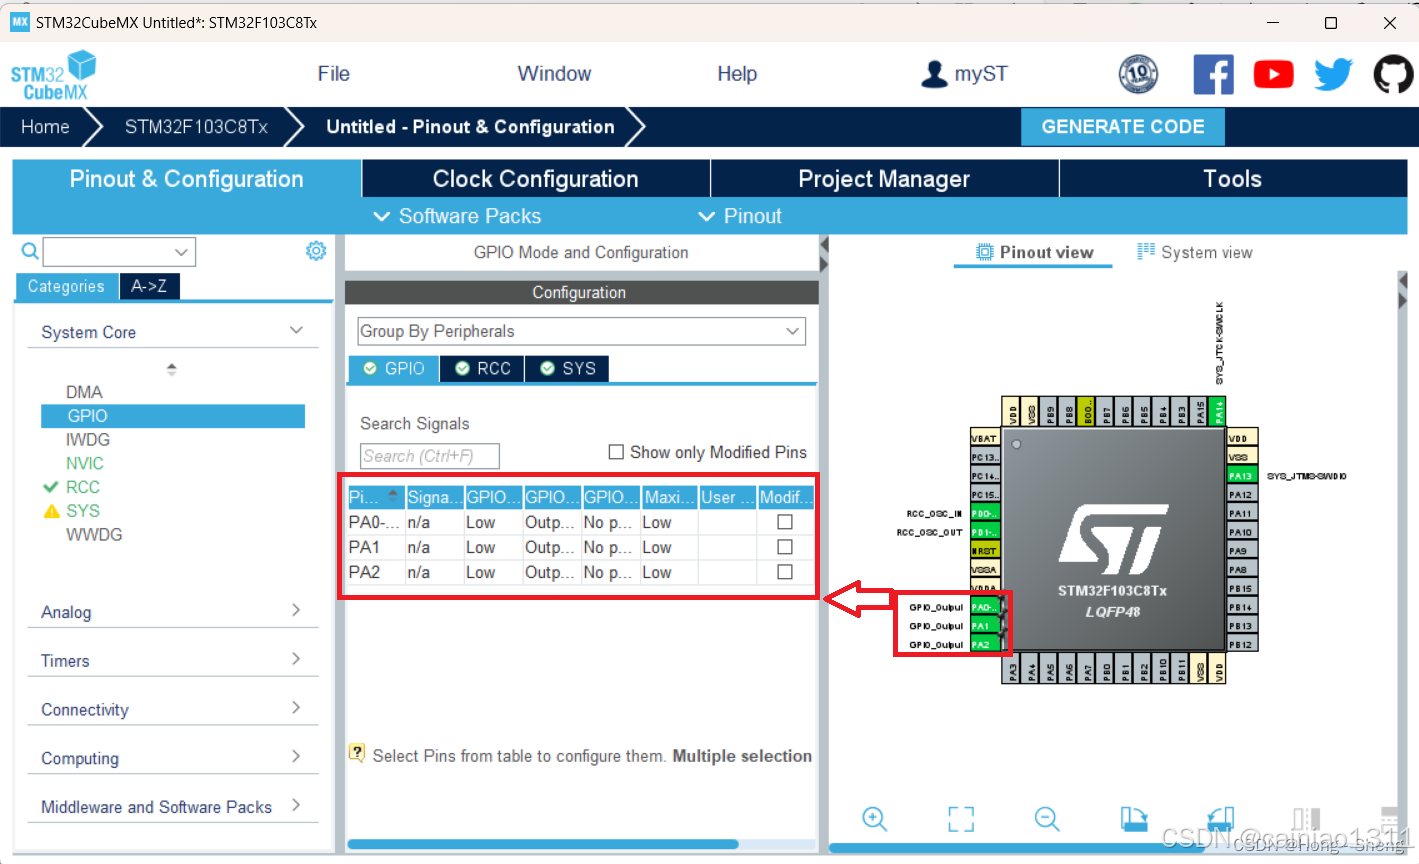The image size is (1419, 864).
Task: Zoom in on the pinout view
Action: pos(874,819)
